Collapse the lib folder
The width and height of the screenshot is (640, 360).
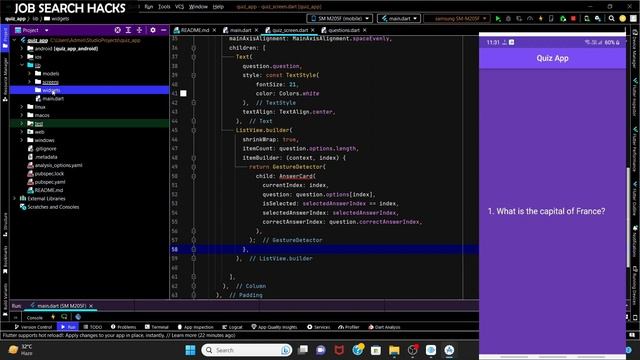point(22,65)
